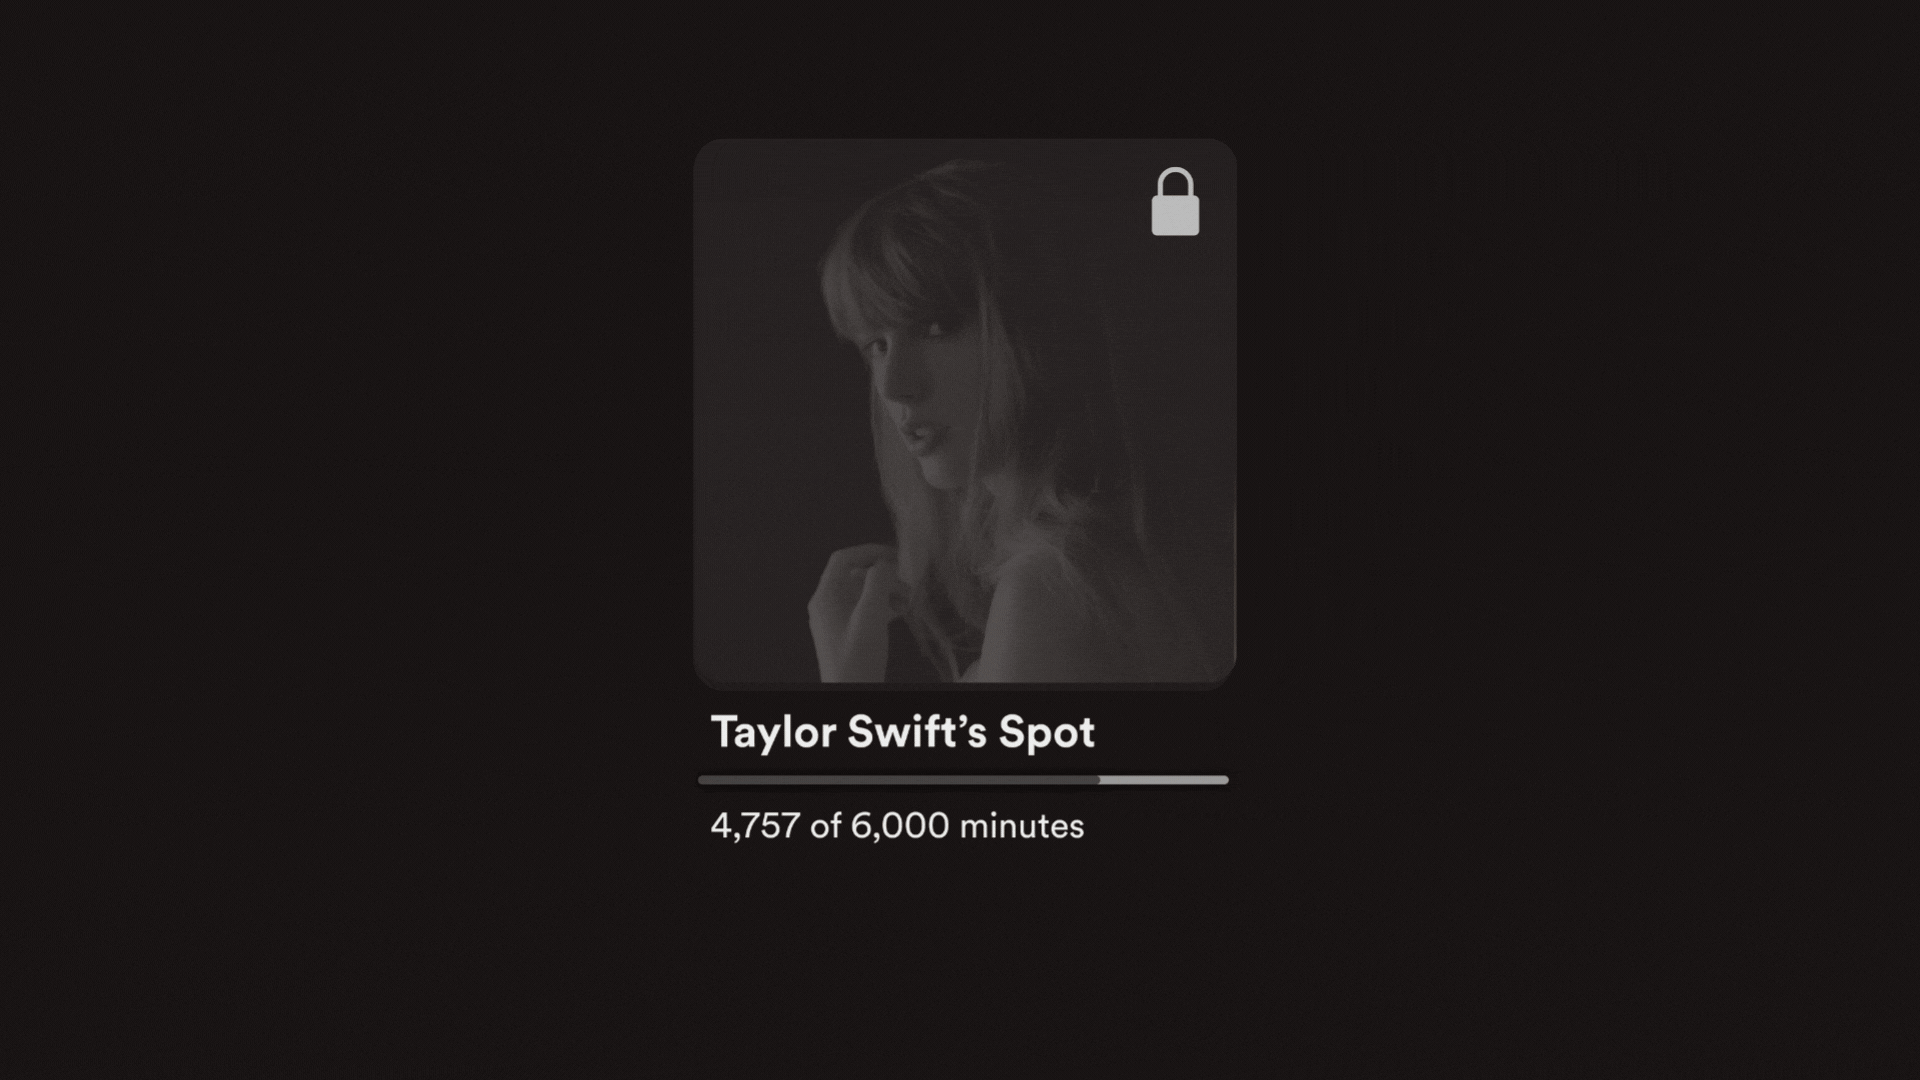Click the word "Taylor" in the title

[x=773, y=733]
